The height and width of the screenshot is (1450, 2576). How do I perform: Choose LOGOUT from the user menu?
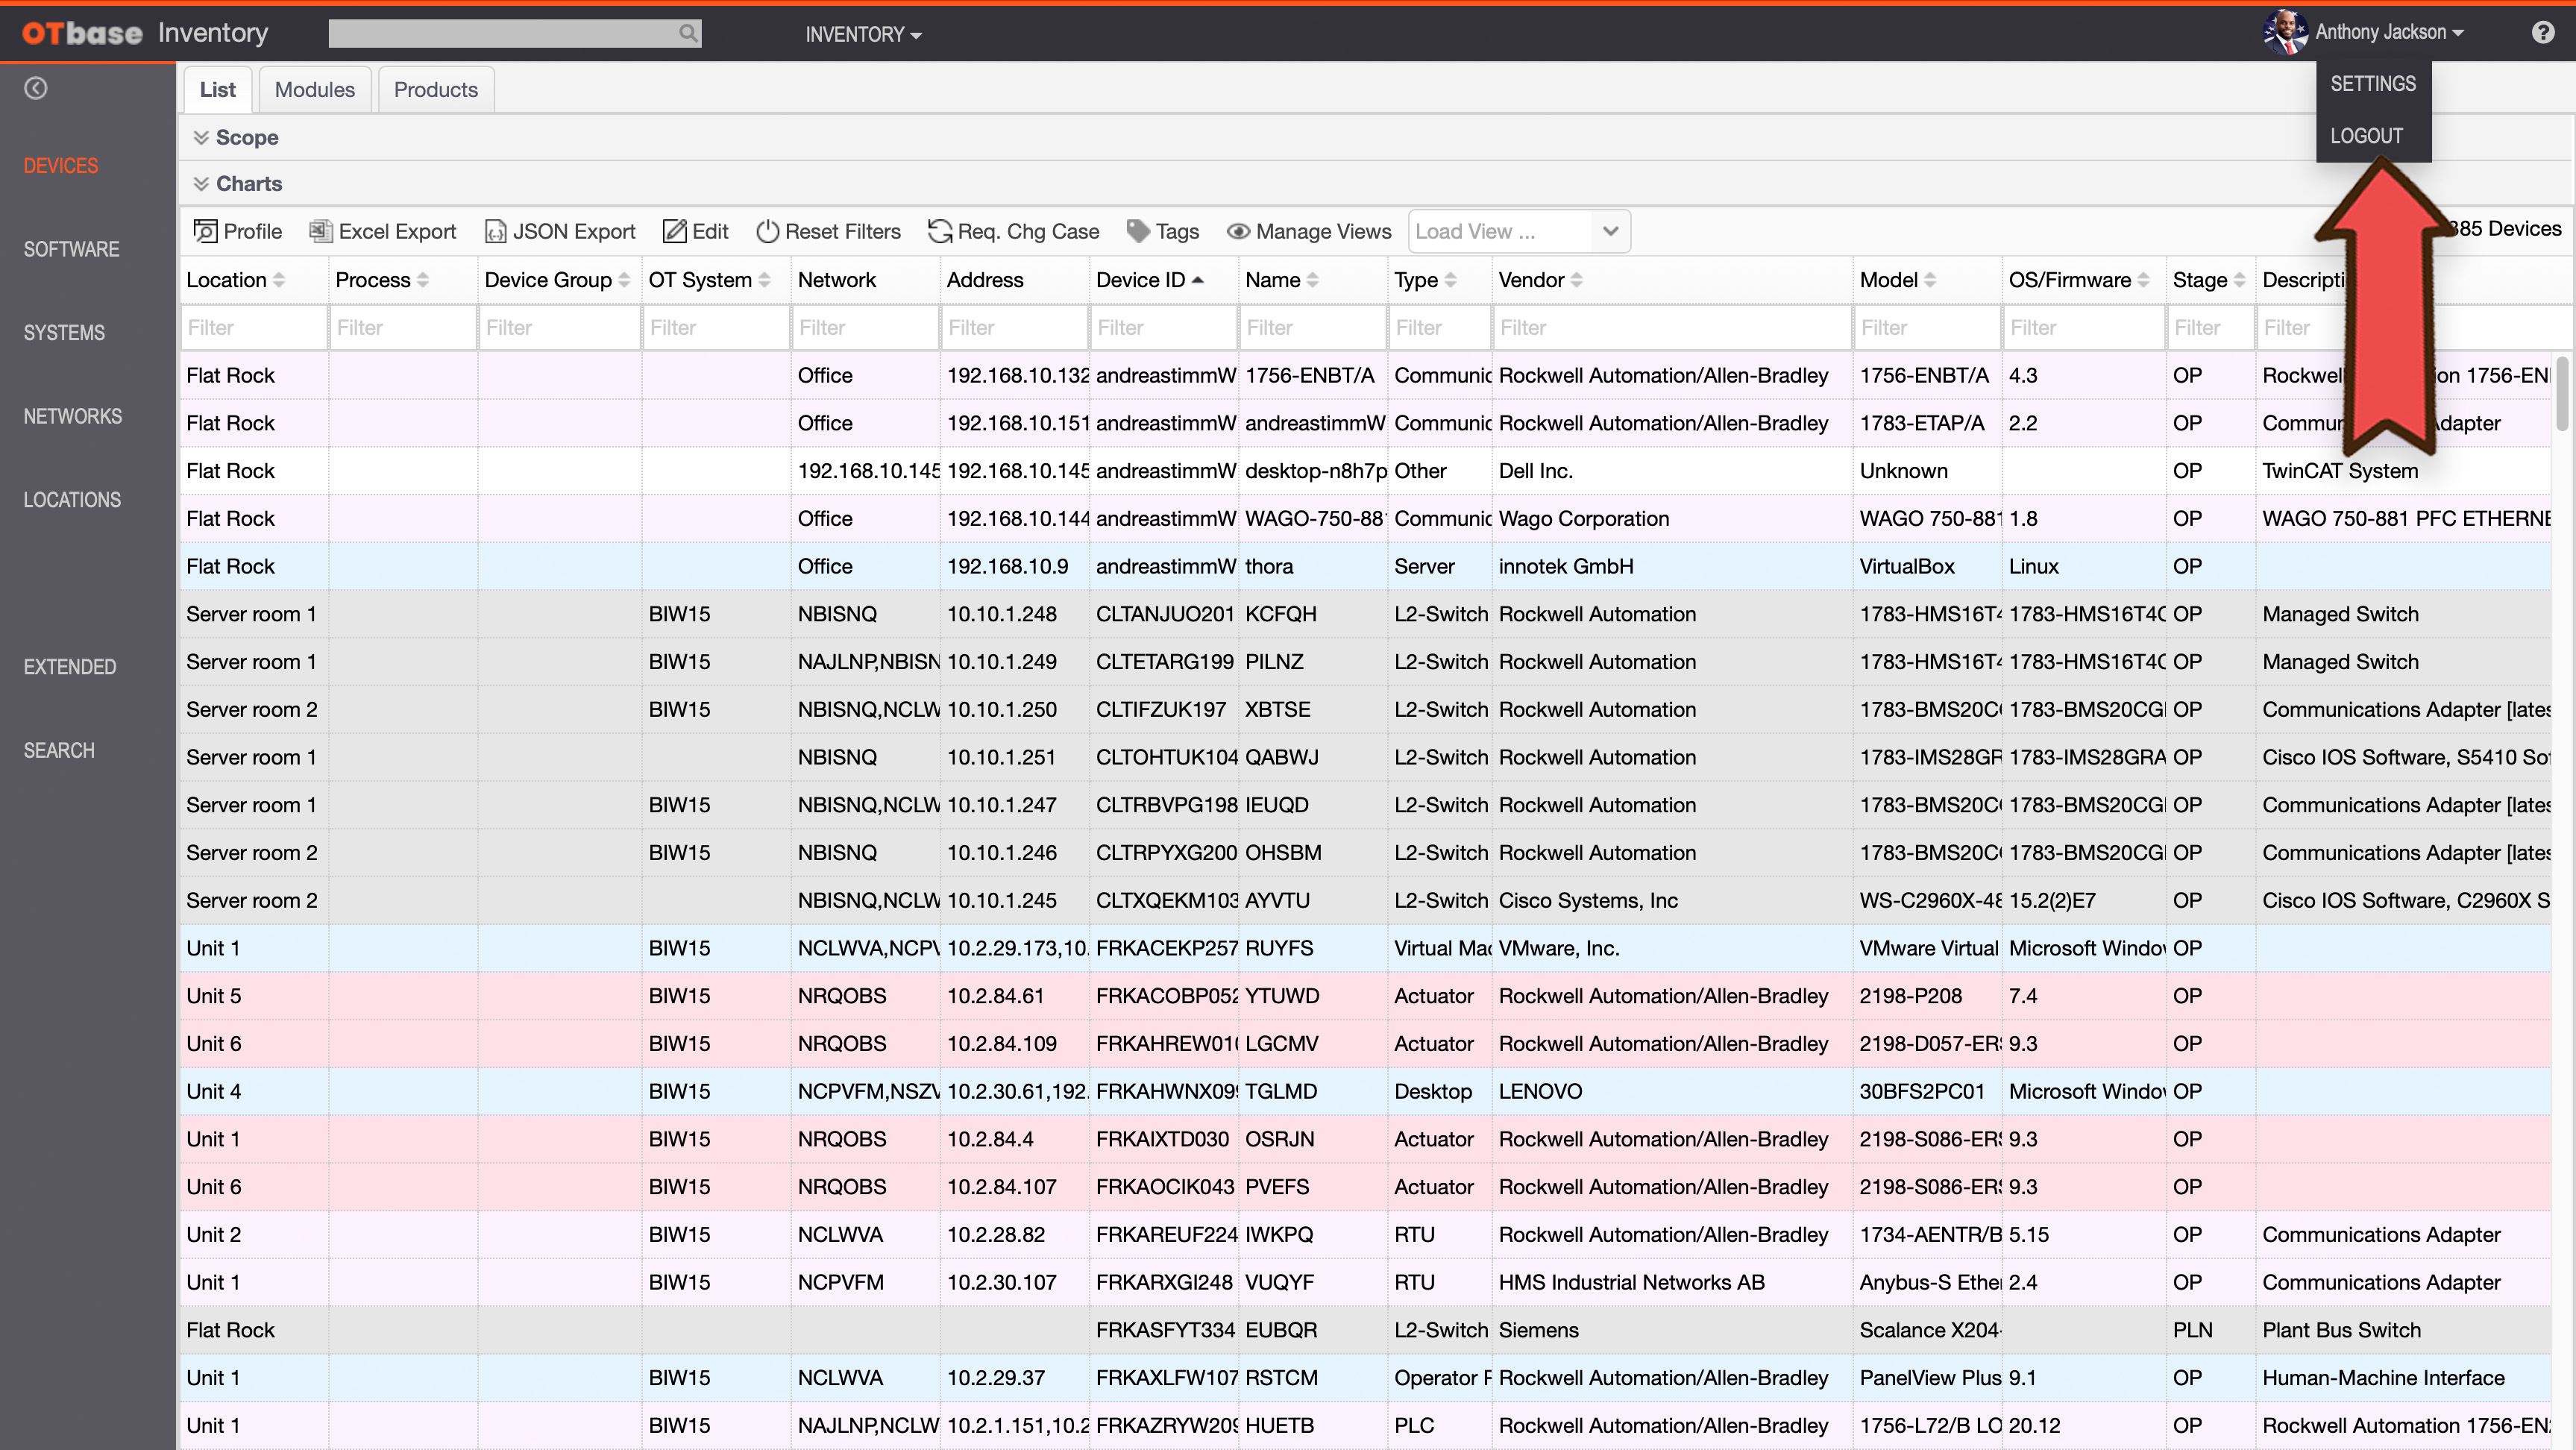coord(2366,136)
